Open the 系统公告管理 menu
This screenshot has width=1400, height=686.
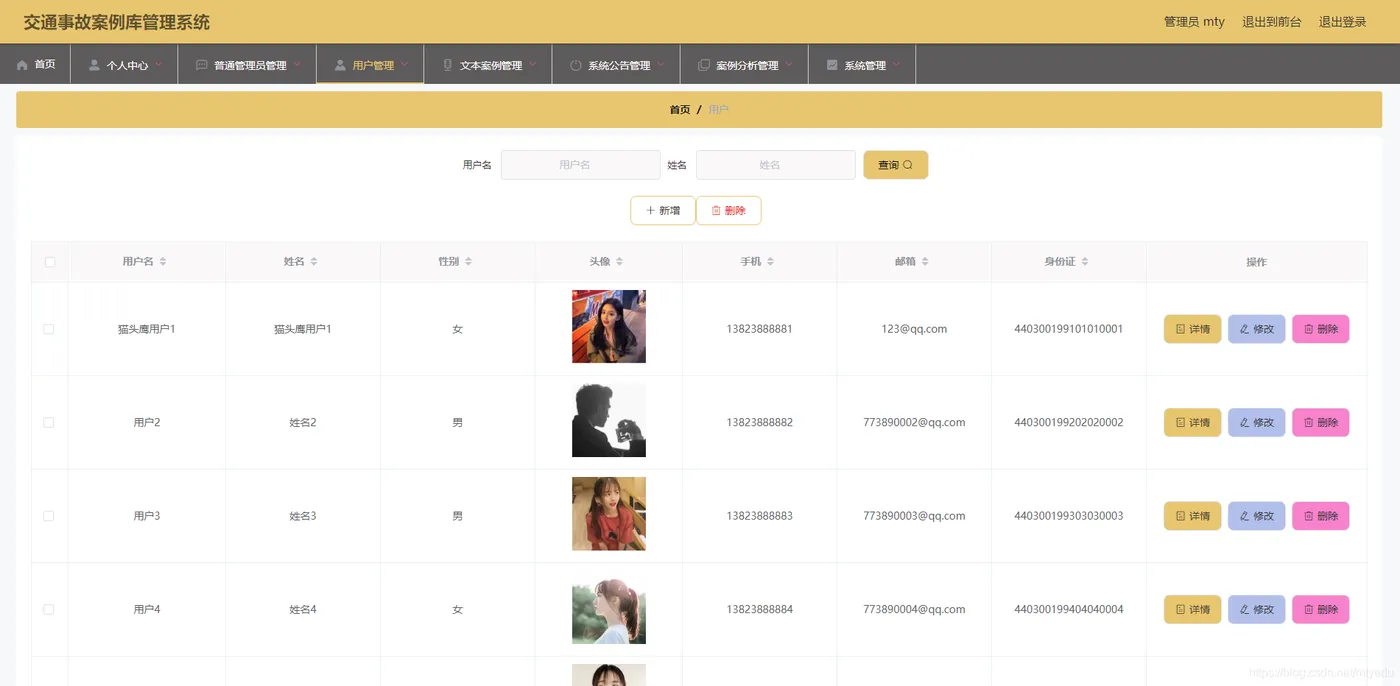pyautogui.click(x=616, y=65)
